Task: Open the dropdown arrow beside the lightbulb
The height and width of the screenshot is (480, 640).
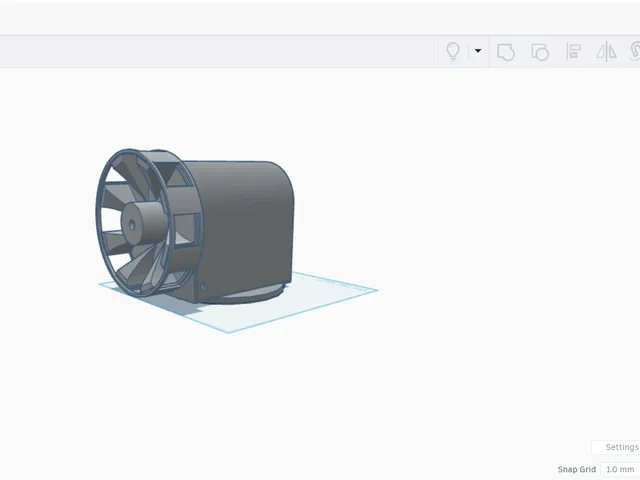Action: pyautogui.click(x=478, y=51)
